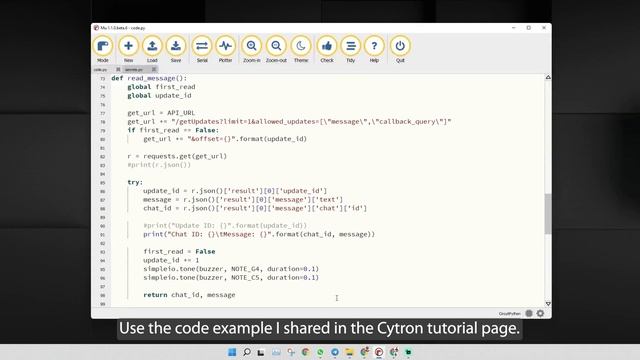This screenshot has height=360, width=640.
Task: Close the second editor tab
Action: point(153,69)
